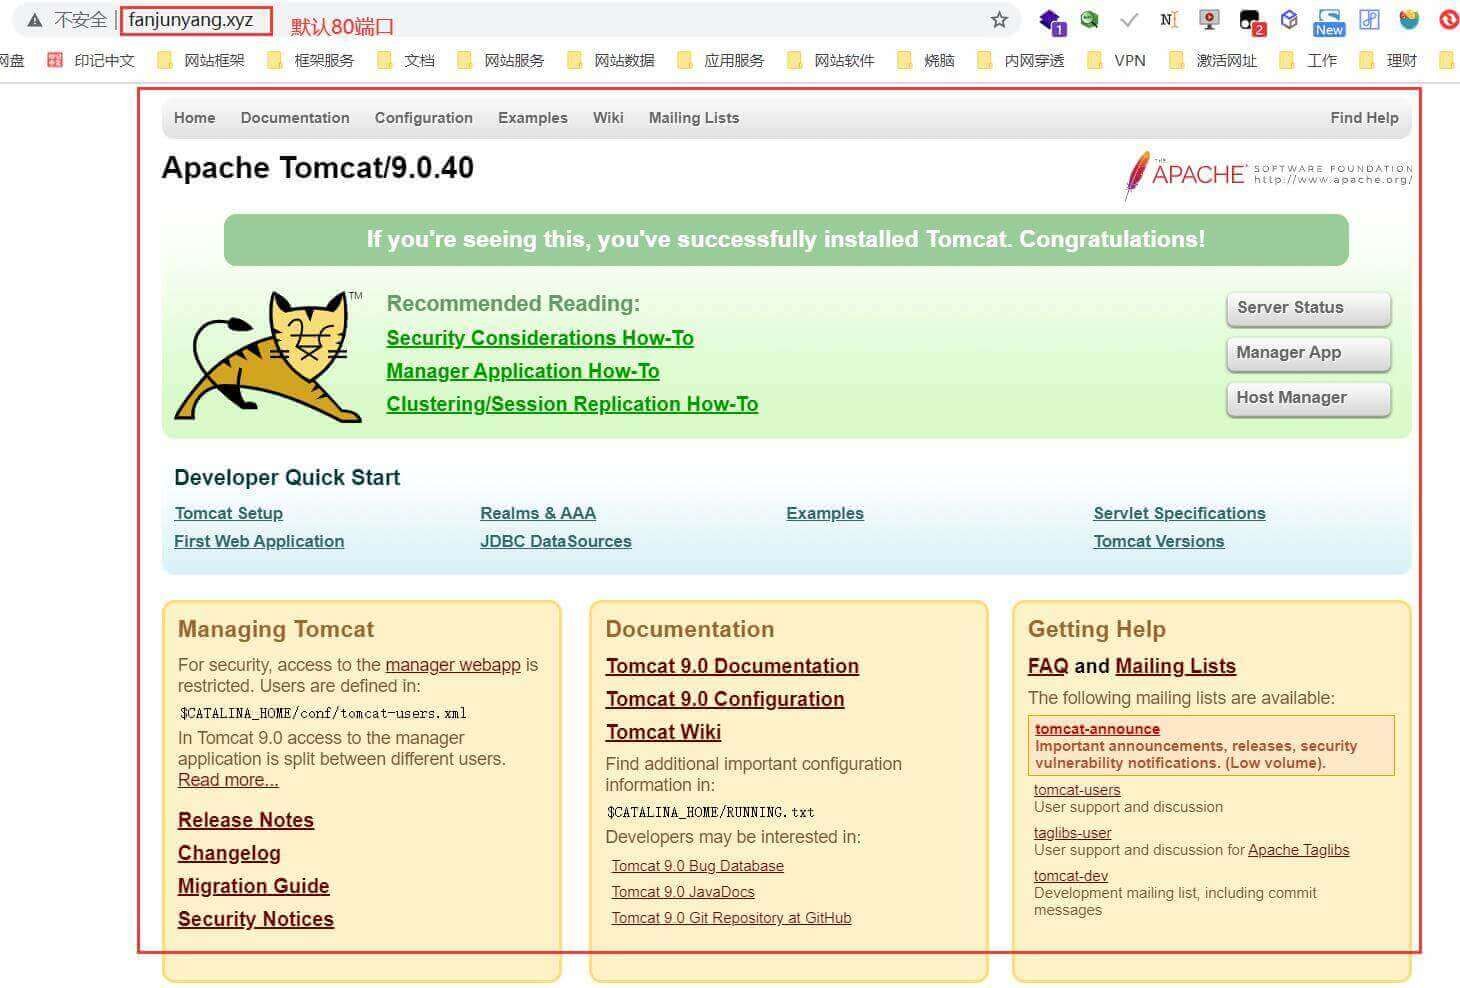Screen dimensions: 1460x988
Task: Click Read more... in Managing Tomcat
Action: coord(228,780)
